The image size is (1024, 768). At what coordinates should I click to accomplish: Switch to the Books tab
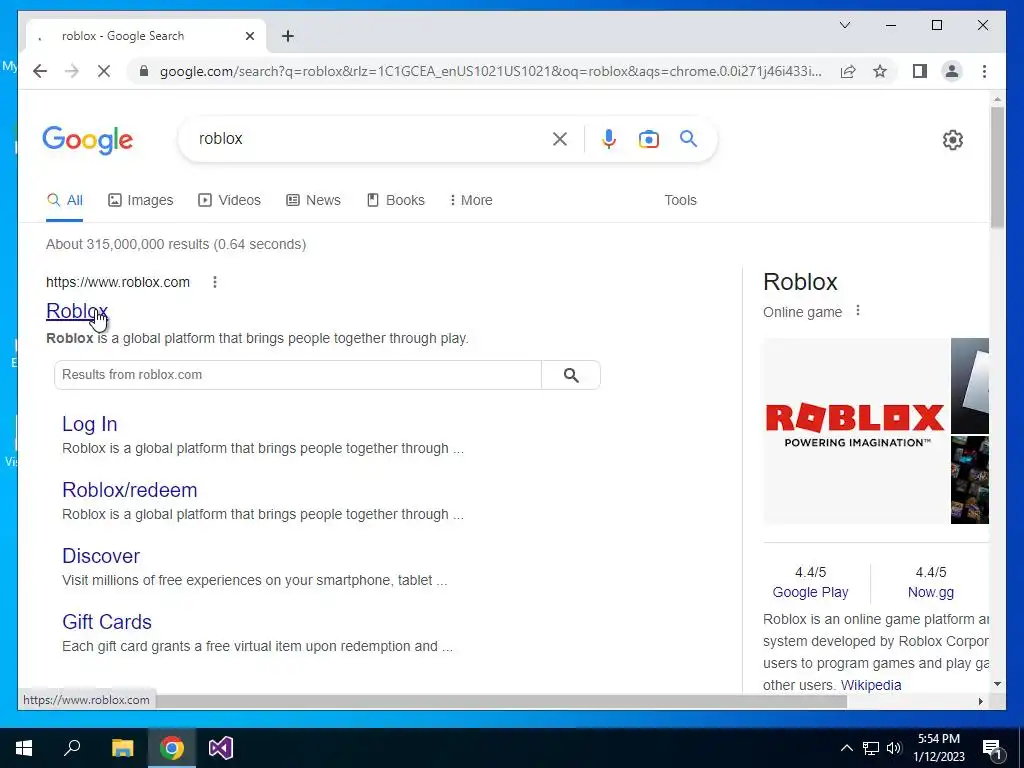coord(396,200)
